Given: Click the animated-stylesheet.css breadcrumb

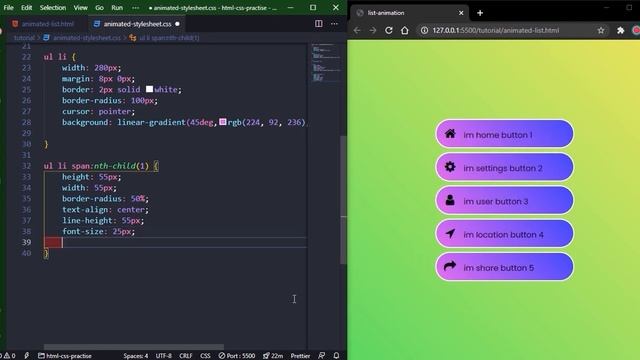Looking at the screenshot, I should [x=82, y=38].
